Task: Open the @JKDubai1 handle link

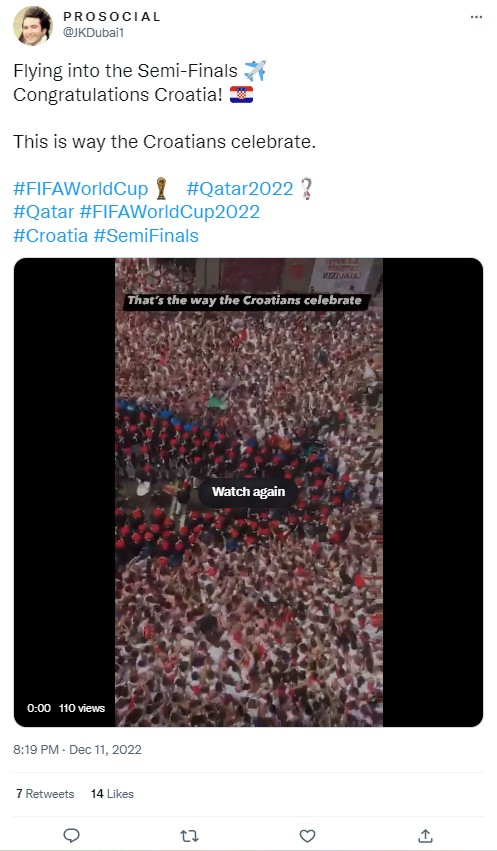Action: tap(94, 33)
